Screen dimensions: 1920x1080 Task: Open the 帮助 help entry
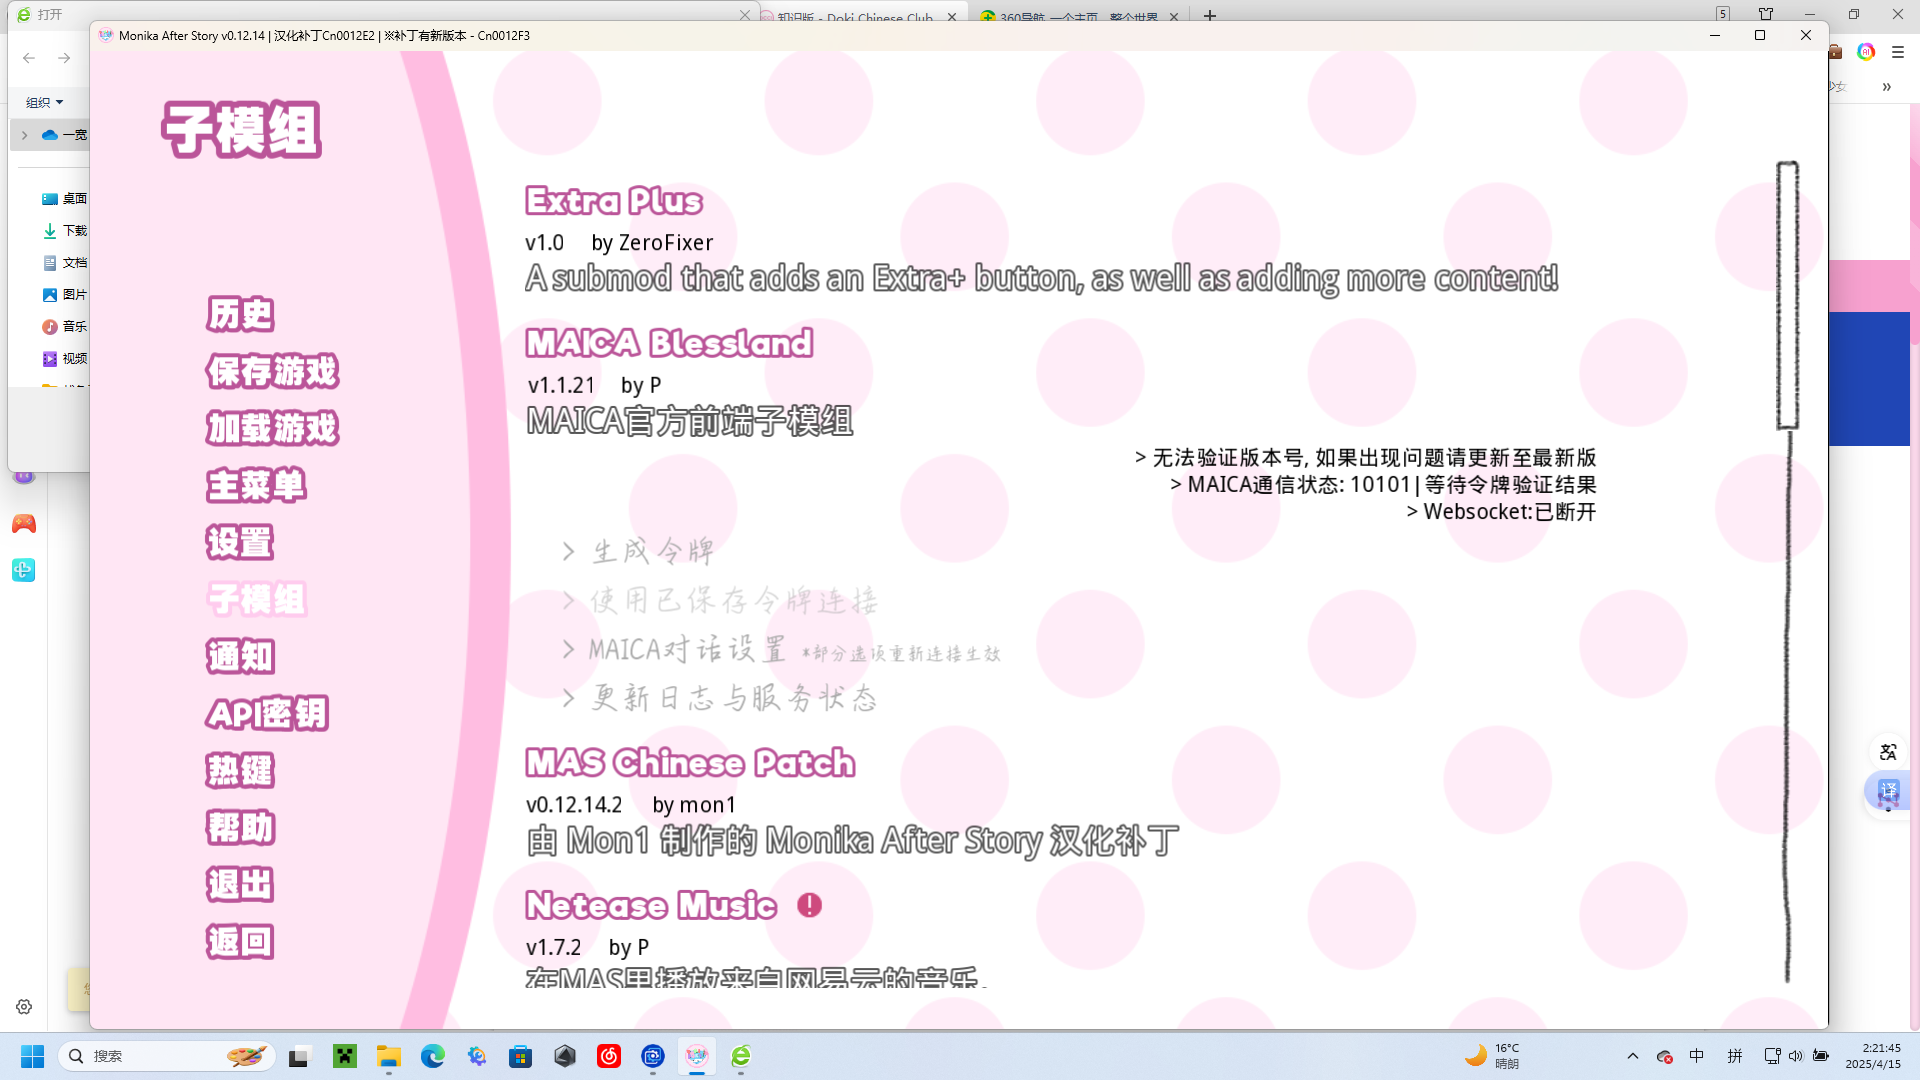tap(240, 827)
